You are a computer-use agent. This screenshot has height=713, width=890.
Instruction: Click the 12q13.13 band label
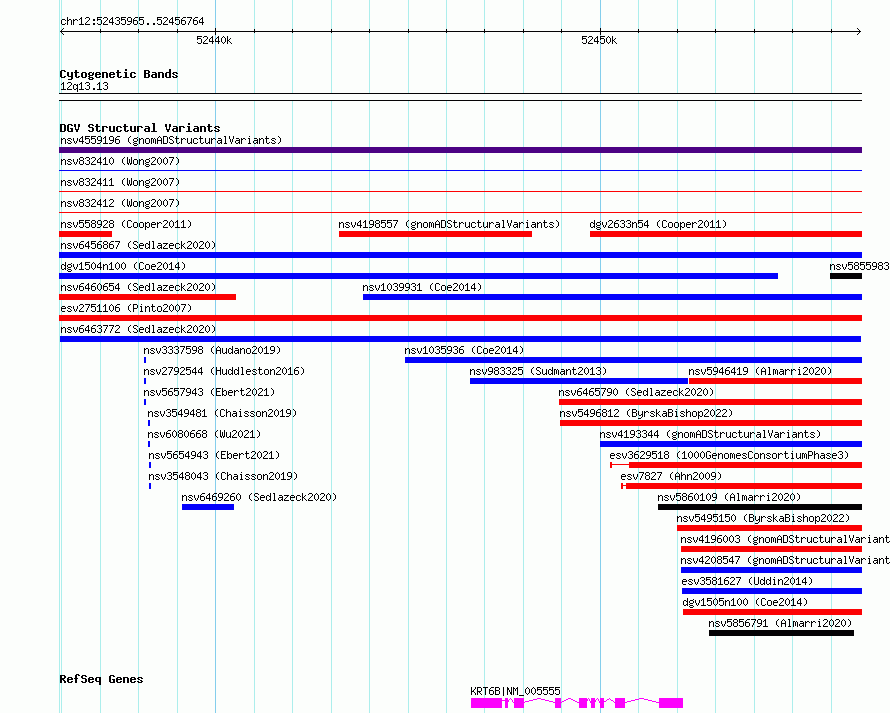pyautogui.click(x=84, y=86)
